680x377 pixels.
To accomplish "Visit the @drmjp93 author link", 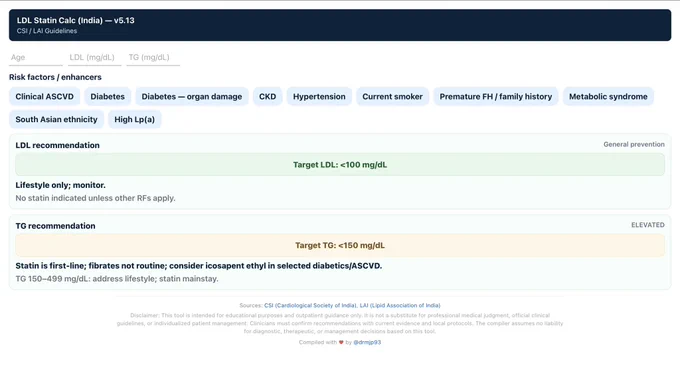I will pyautogui.click(x=367, y=342).
